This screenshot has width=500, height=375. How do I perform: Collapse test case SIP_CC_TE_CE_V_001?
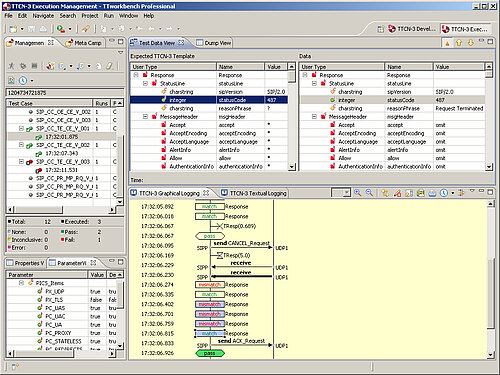coord(21,128)
